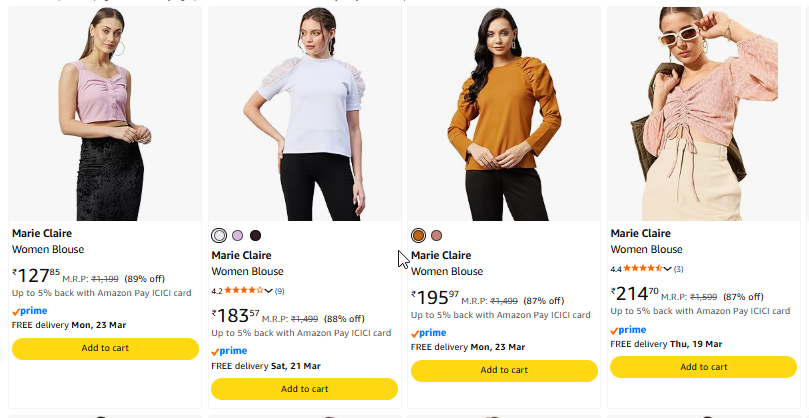
Task: Expand the 4.4 star rating popover chevron
Action: [x=667, y=269]
